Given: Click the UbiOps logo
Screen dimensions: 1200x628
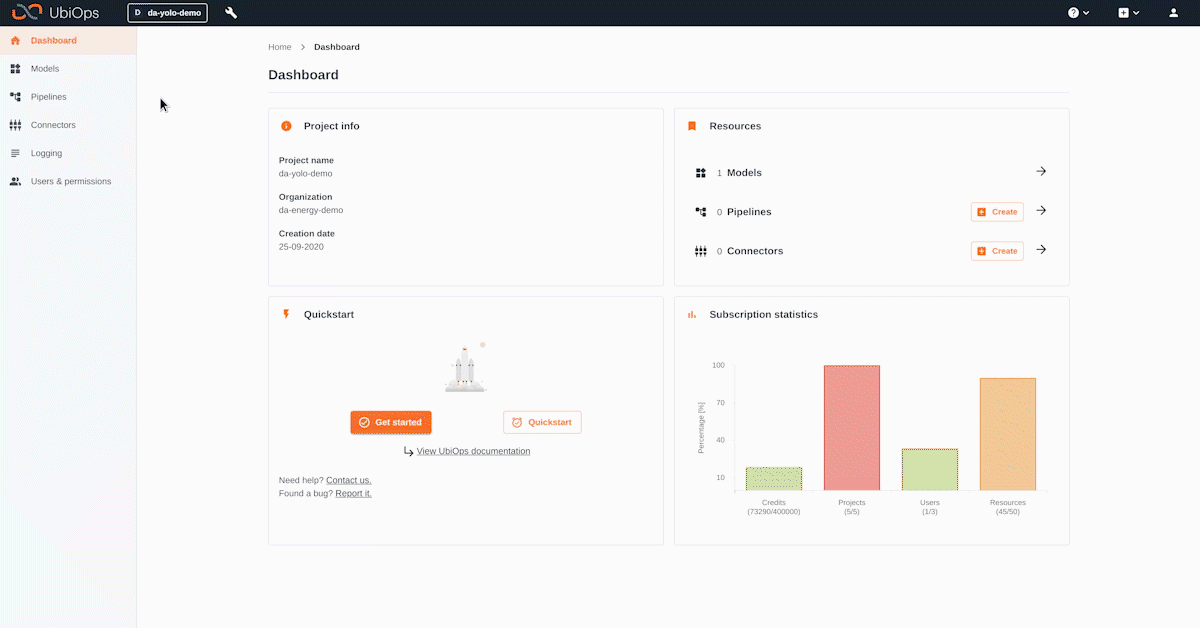Looking at the screenshot, I should [56, 12].
